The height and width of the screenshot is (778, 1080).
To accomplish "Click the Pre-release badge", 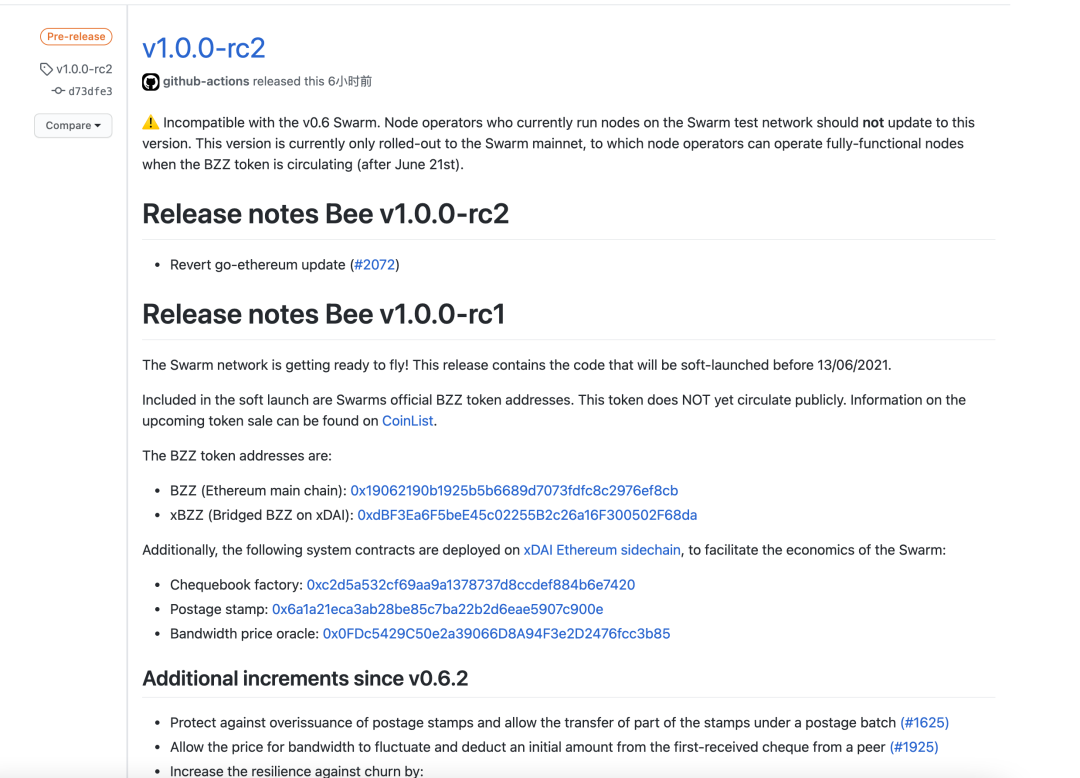I will pos(76,36).
